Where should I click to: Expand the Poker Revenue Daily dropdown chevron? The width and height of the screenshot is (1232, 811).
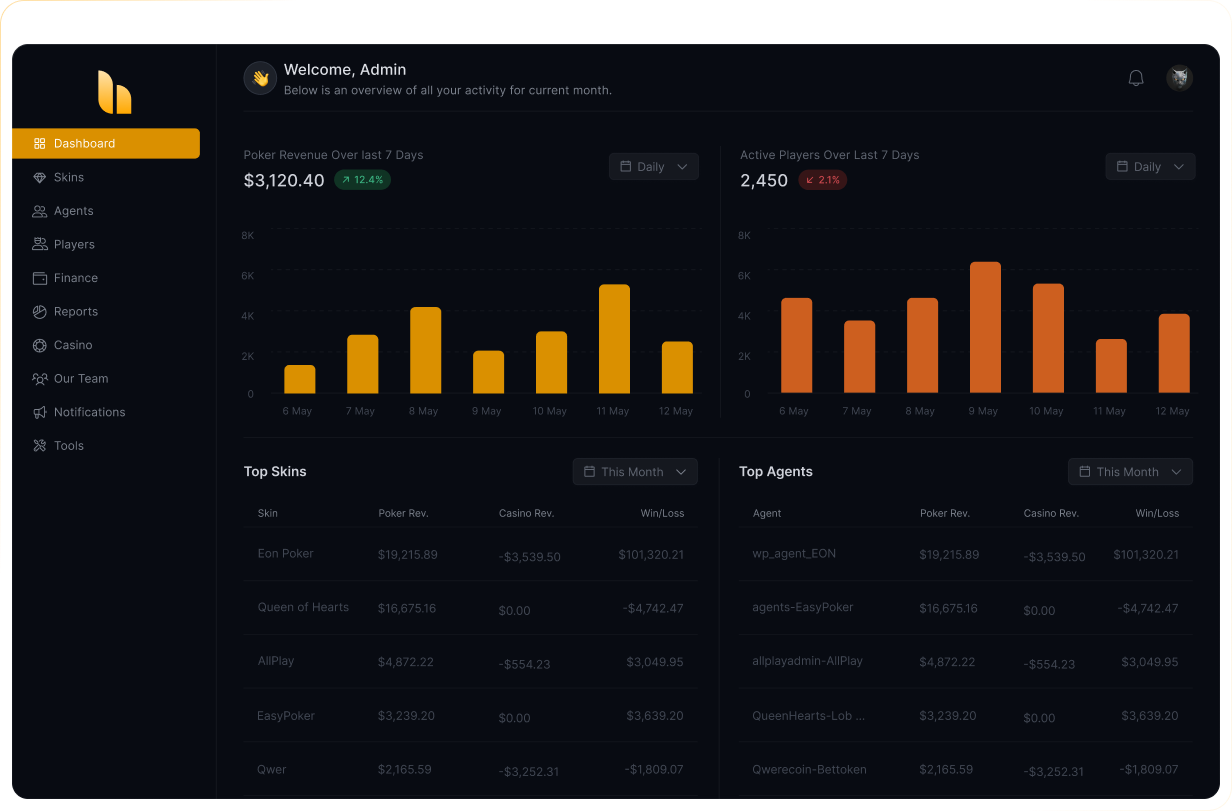coord(682,167)
